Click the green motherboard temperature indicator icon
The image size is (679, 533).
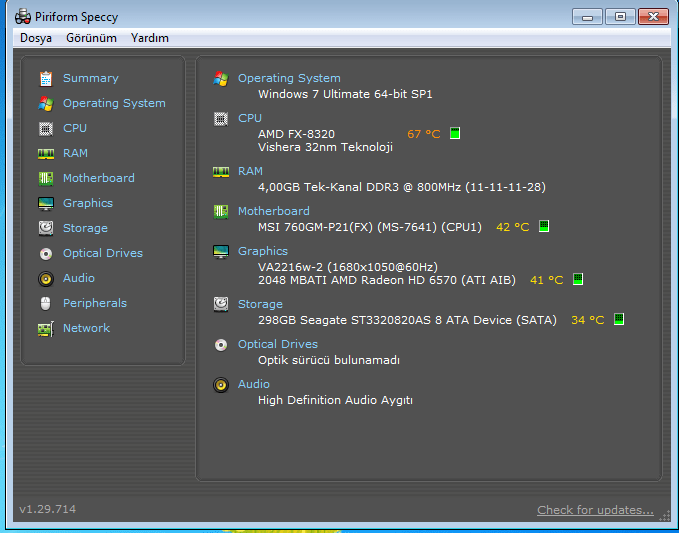pyautogui.click(x=544, y=226)
